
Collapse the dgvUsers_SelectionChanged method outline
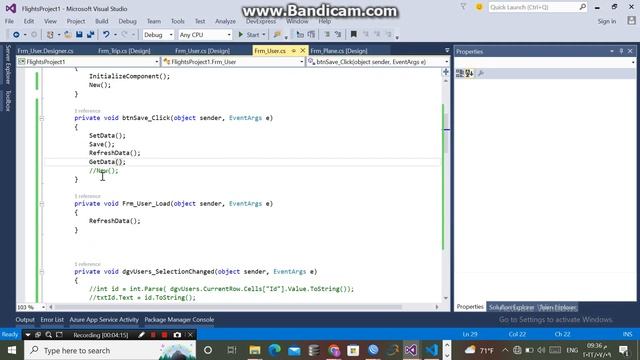point(42,272)
